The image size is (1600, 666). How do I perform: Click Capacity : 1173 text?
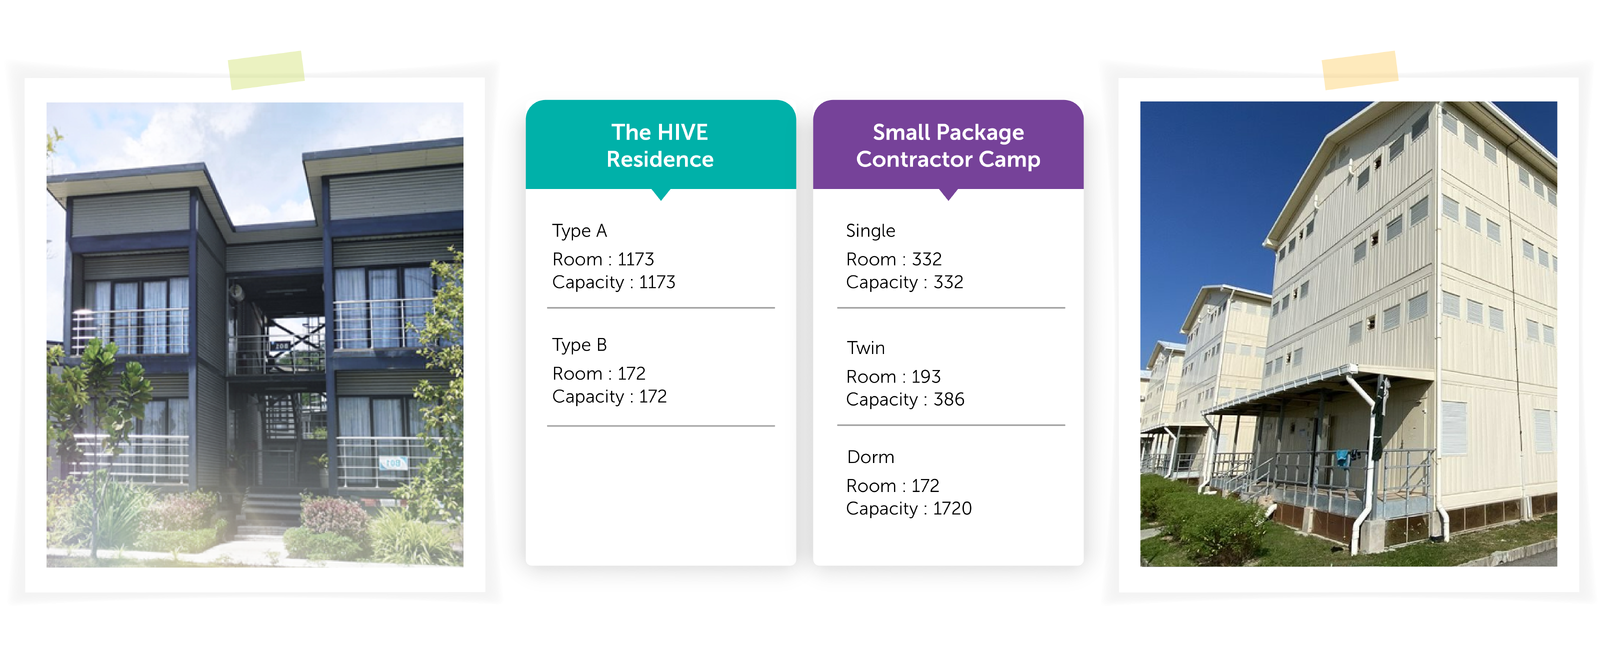point(614,283)
